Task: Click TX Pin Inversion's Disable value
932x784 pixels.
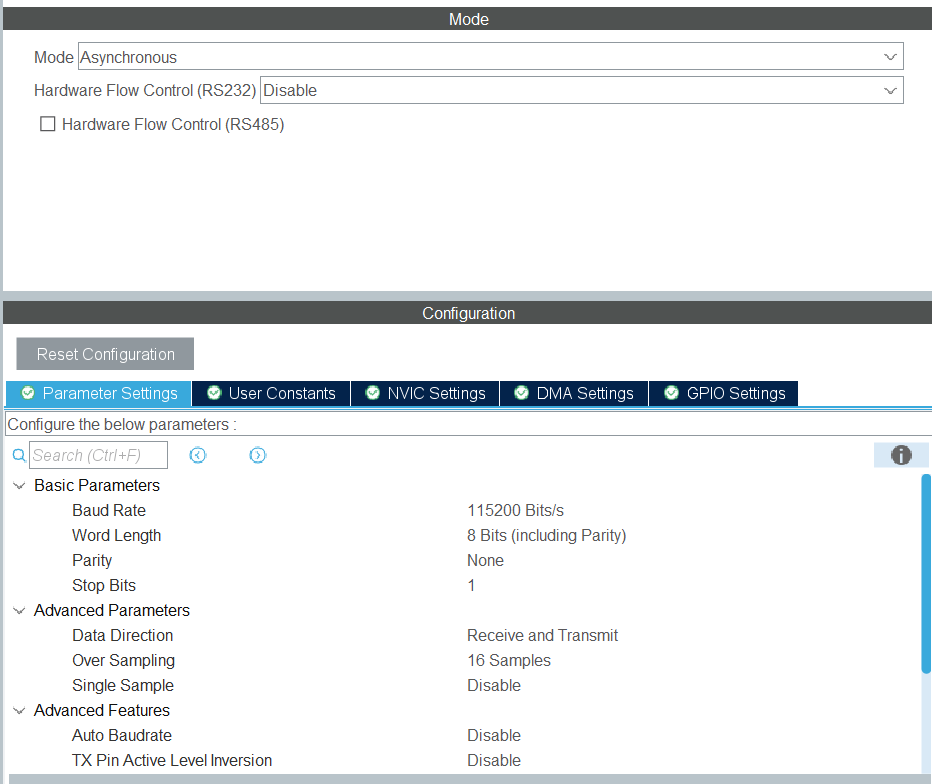Action: (x=494, y=760)
